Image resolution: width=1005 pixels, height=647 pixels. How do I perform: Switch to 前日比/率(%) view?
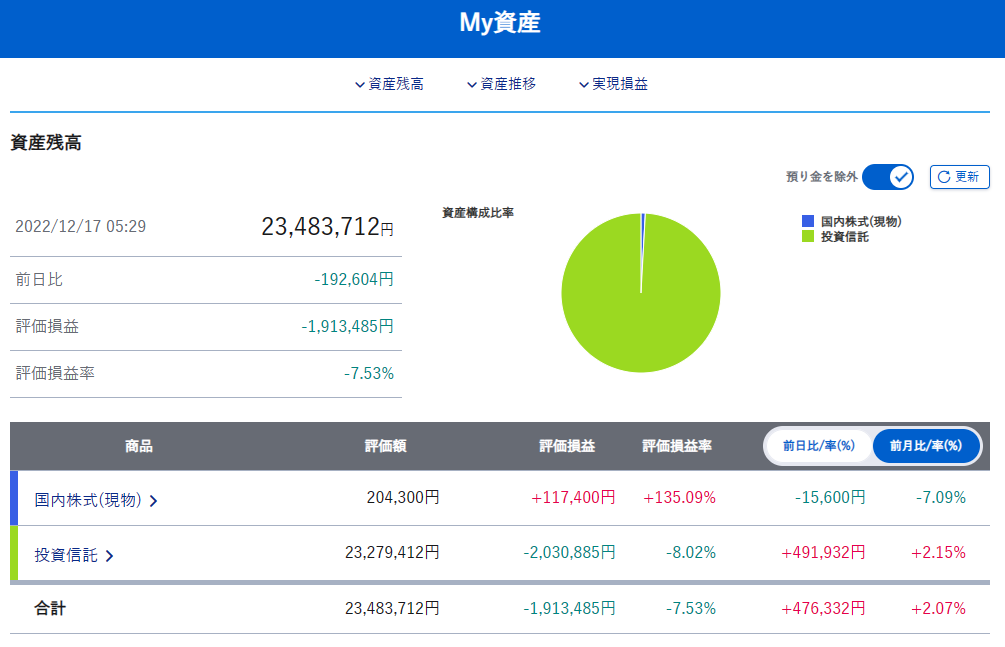(818, 446)
